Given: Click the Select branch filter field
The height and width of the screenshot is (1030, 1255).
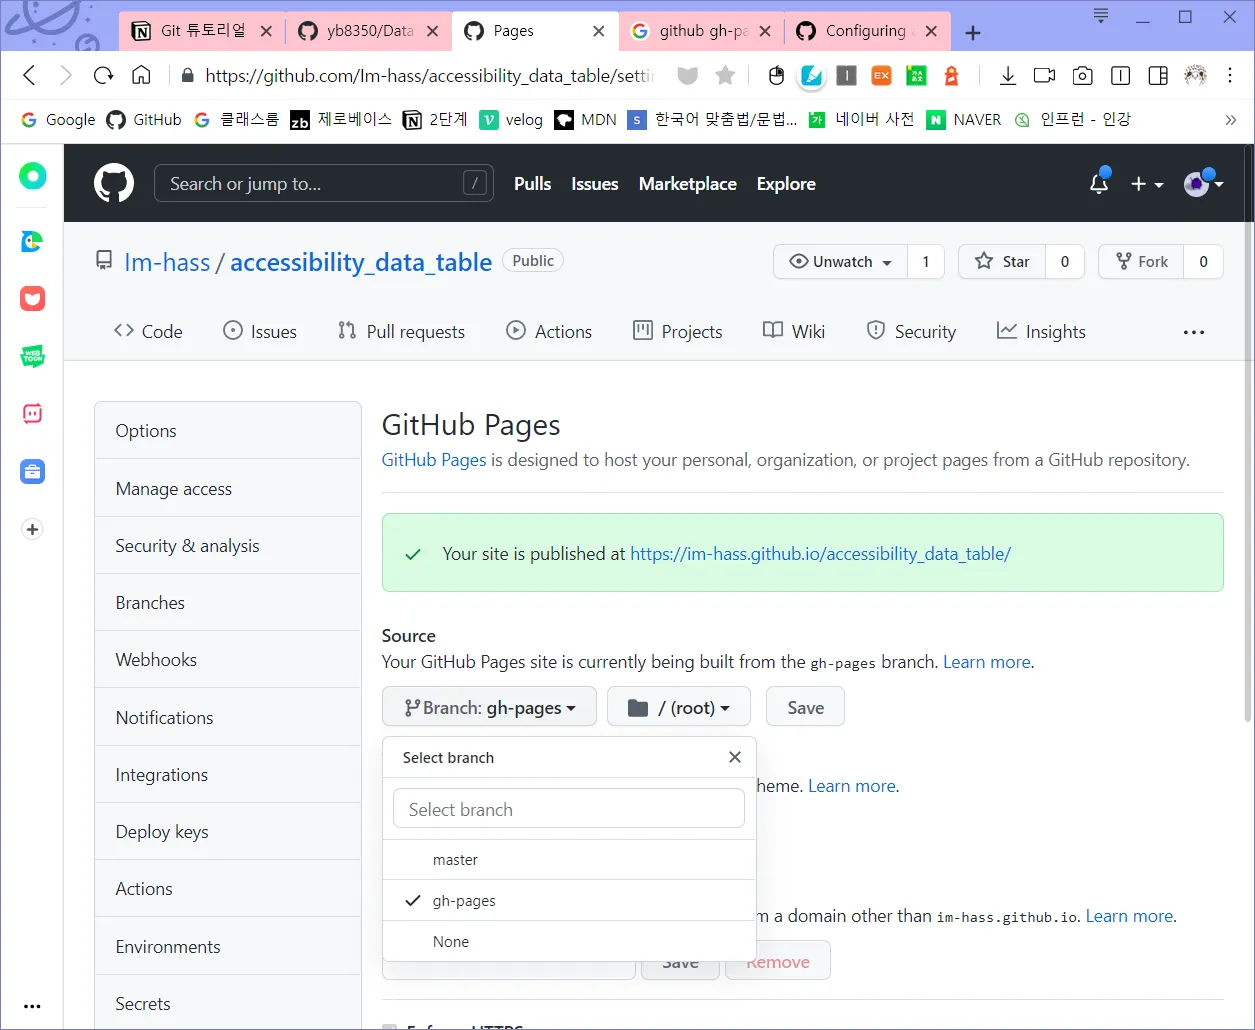Looking at the screenshot, I should tap(569, 809).
